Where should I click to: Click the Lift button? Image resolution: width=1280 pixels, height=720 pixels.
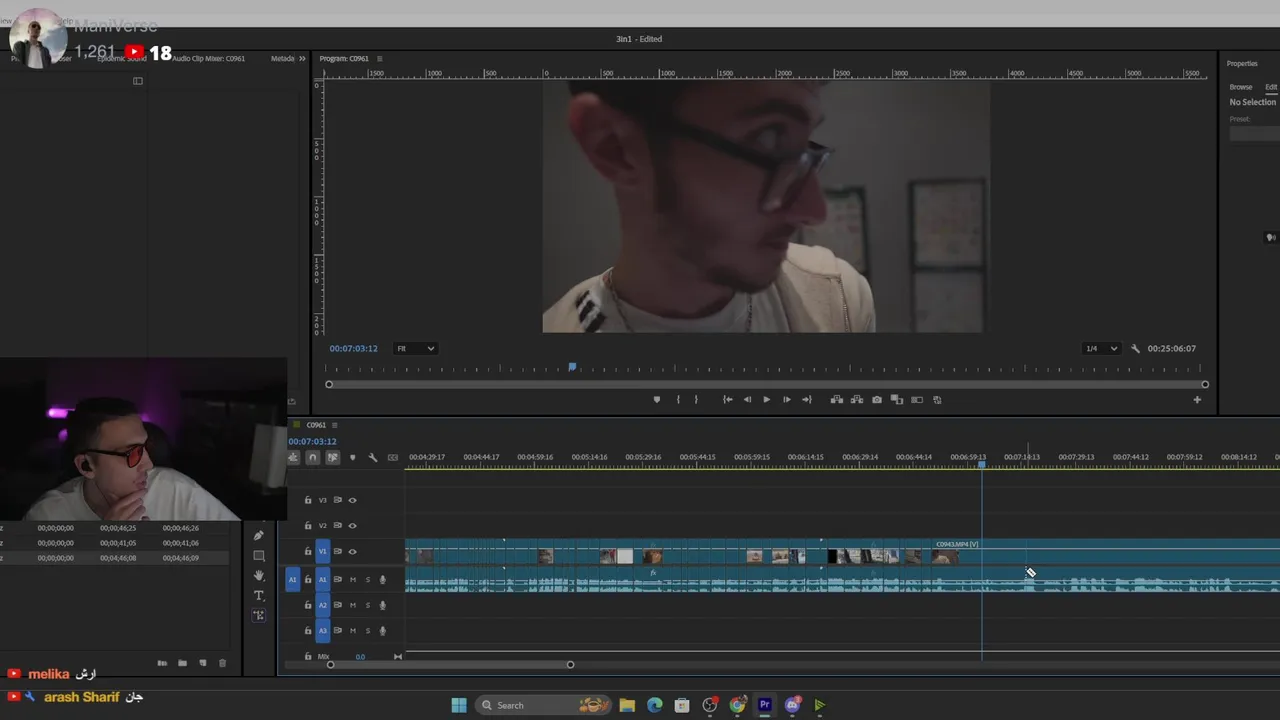coord(837,400)
